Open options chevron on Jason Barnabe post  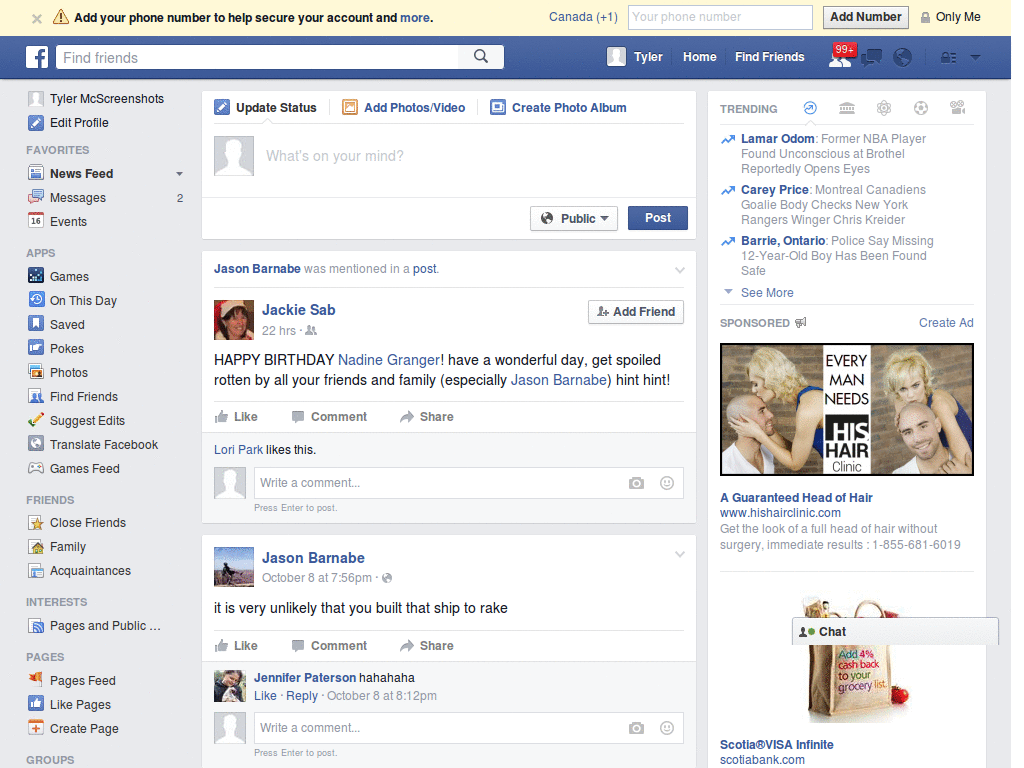680,554
